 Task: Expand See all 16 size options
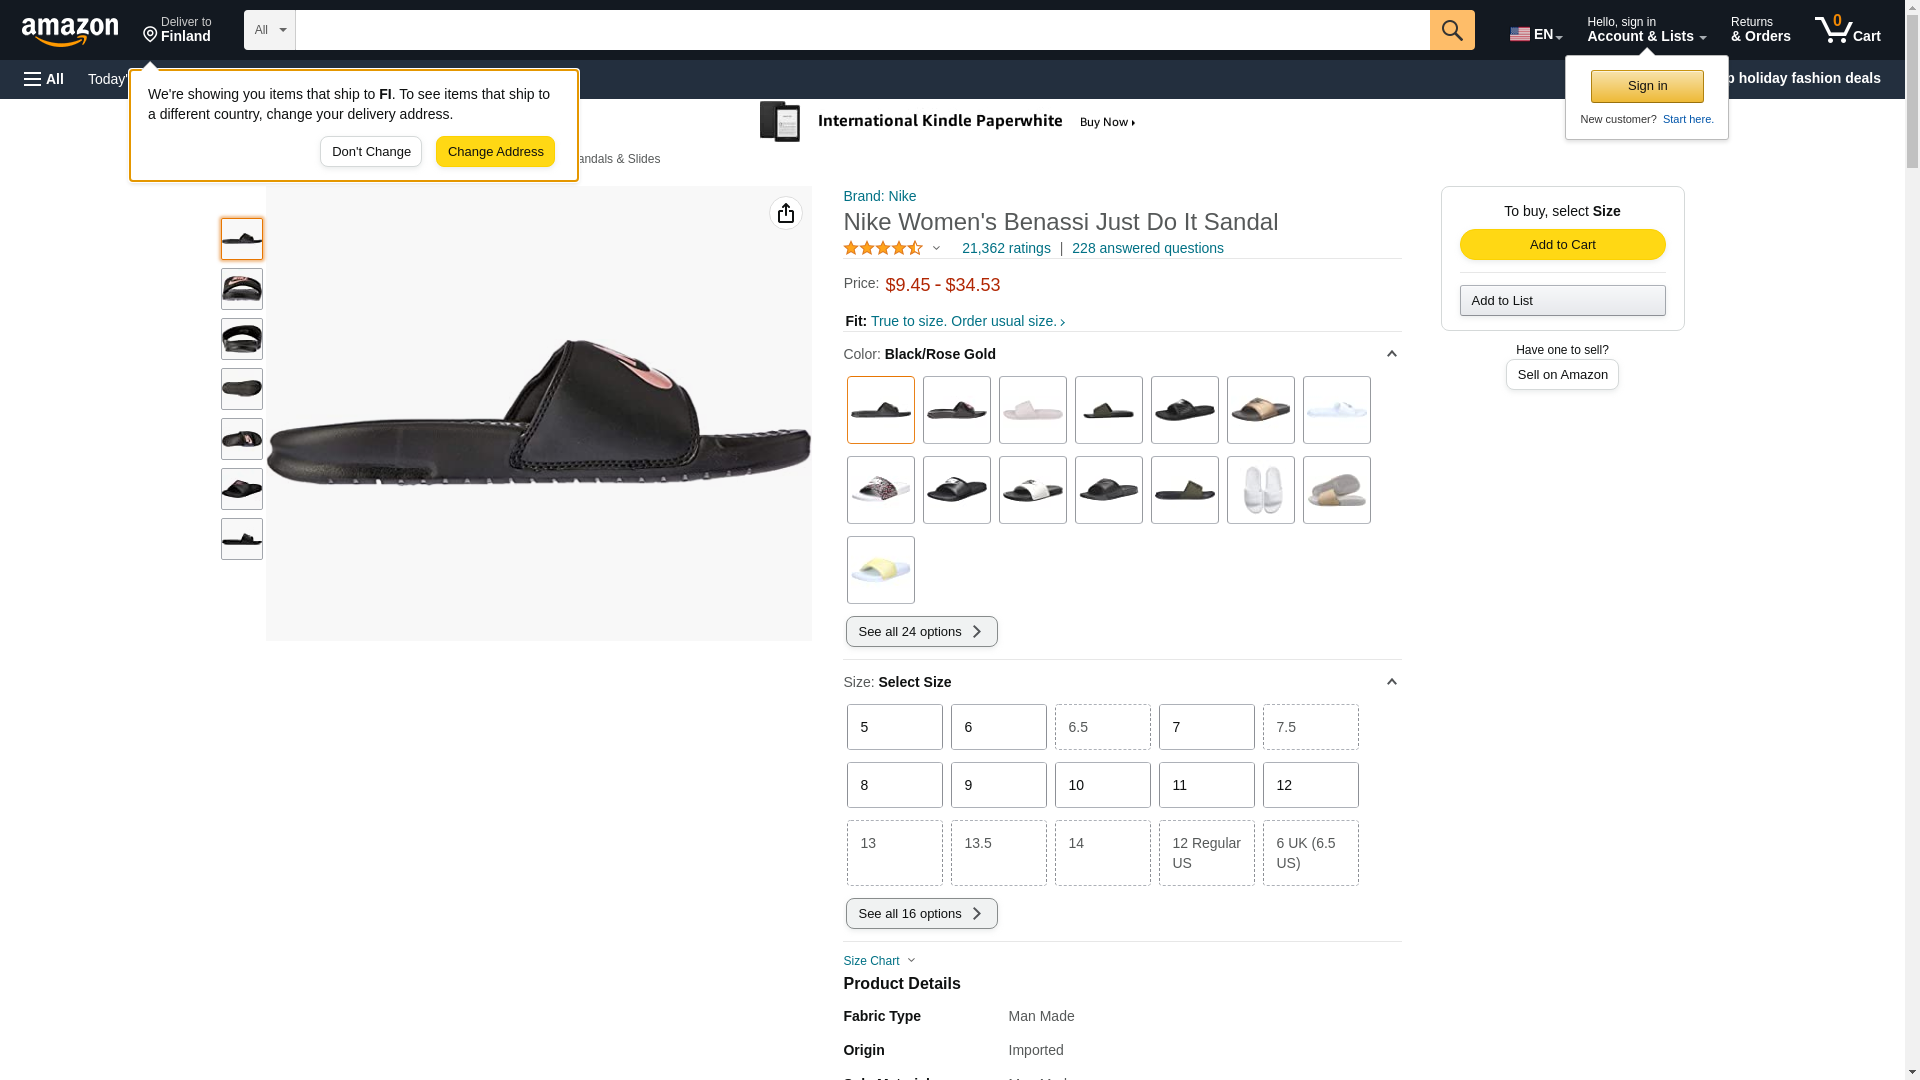coord(921,913)
